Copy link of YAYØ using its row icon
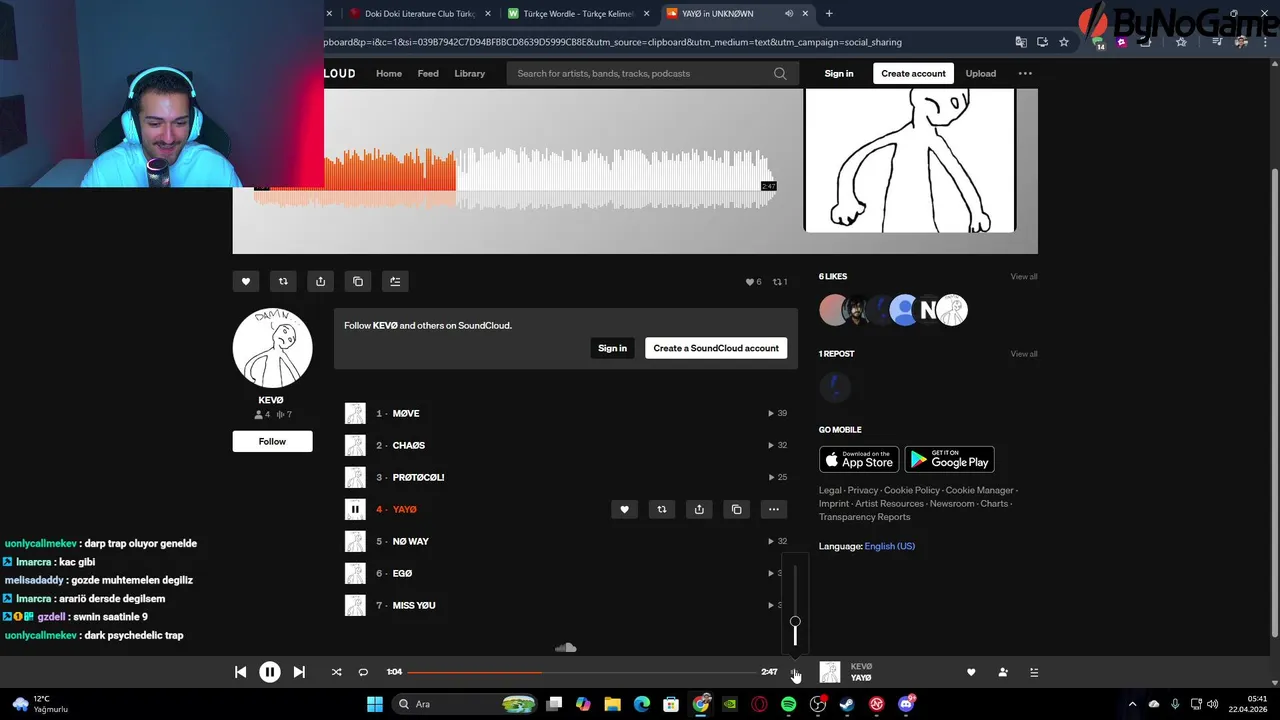 click(736, 509)
